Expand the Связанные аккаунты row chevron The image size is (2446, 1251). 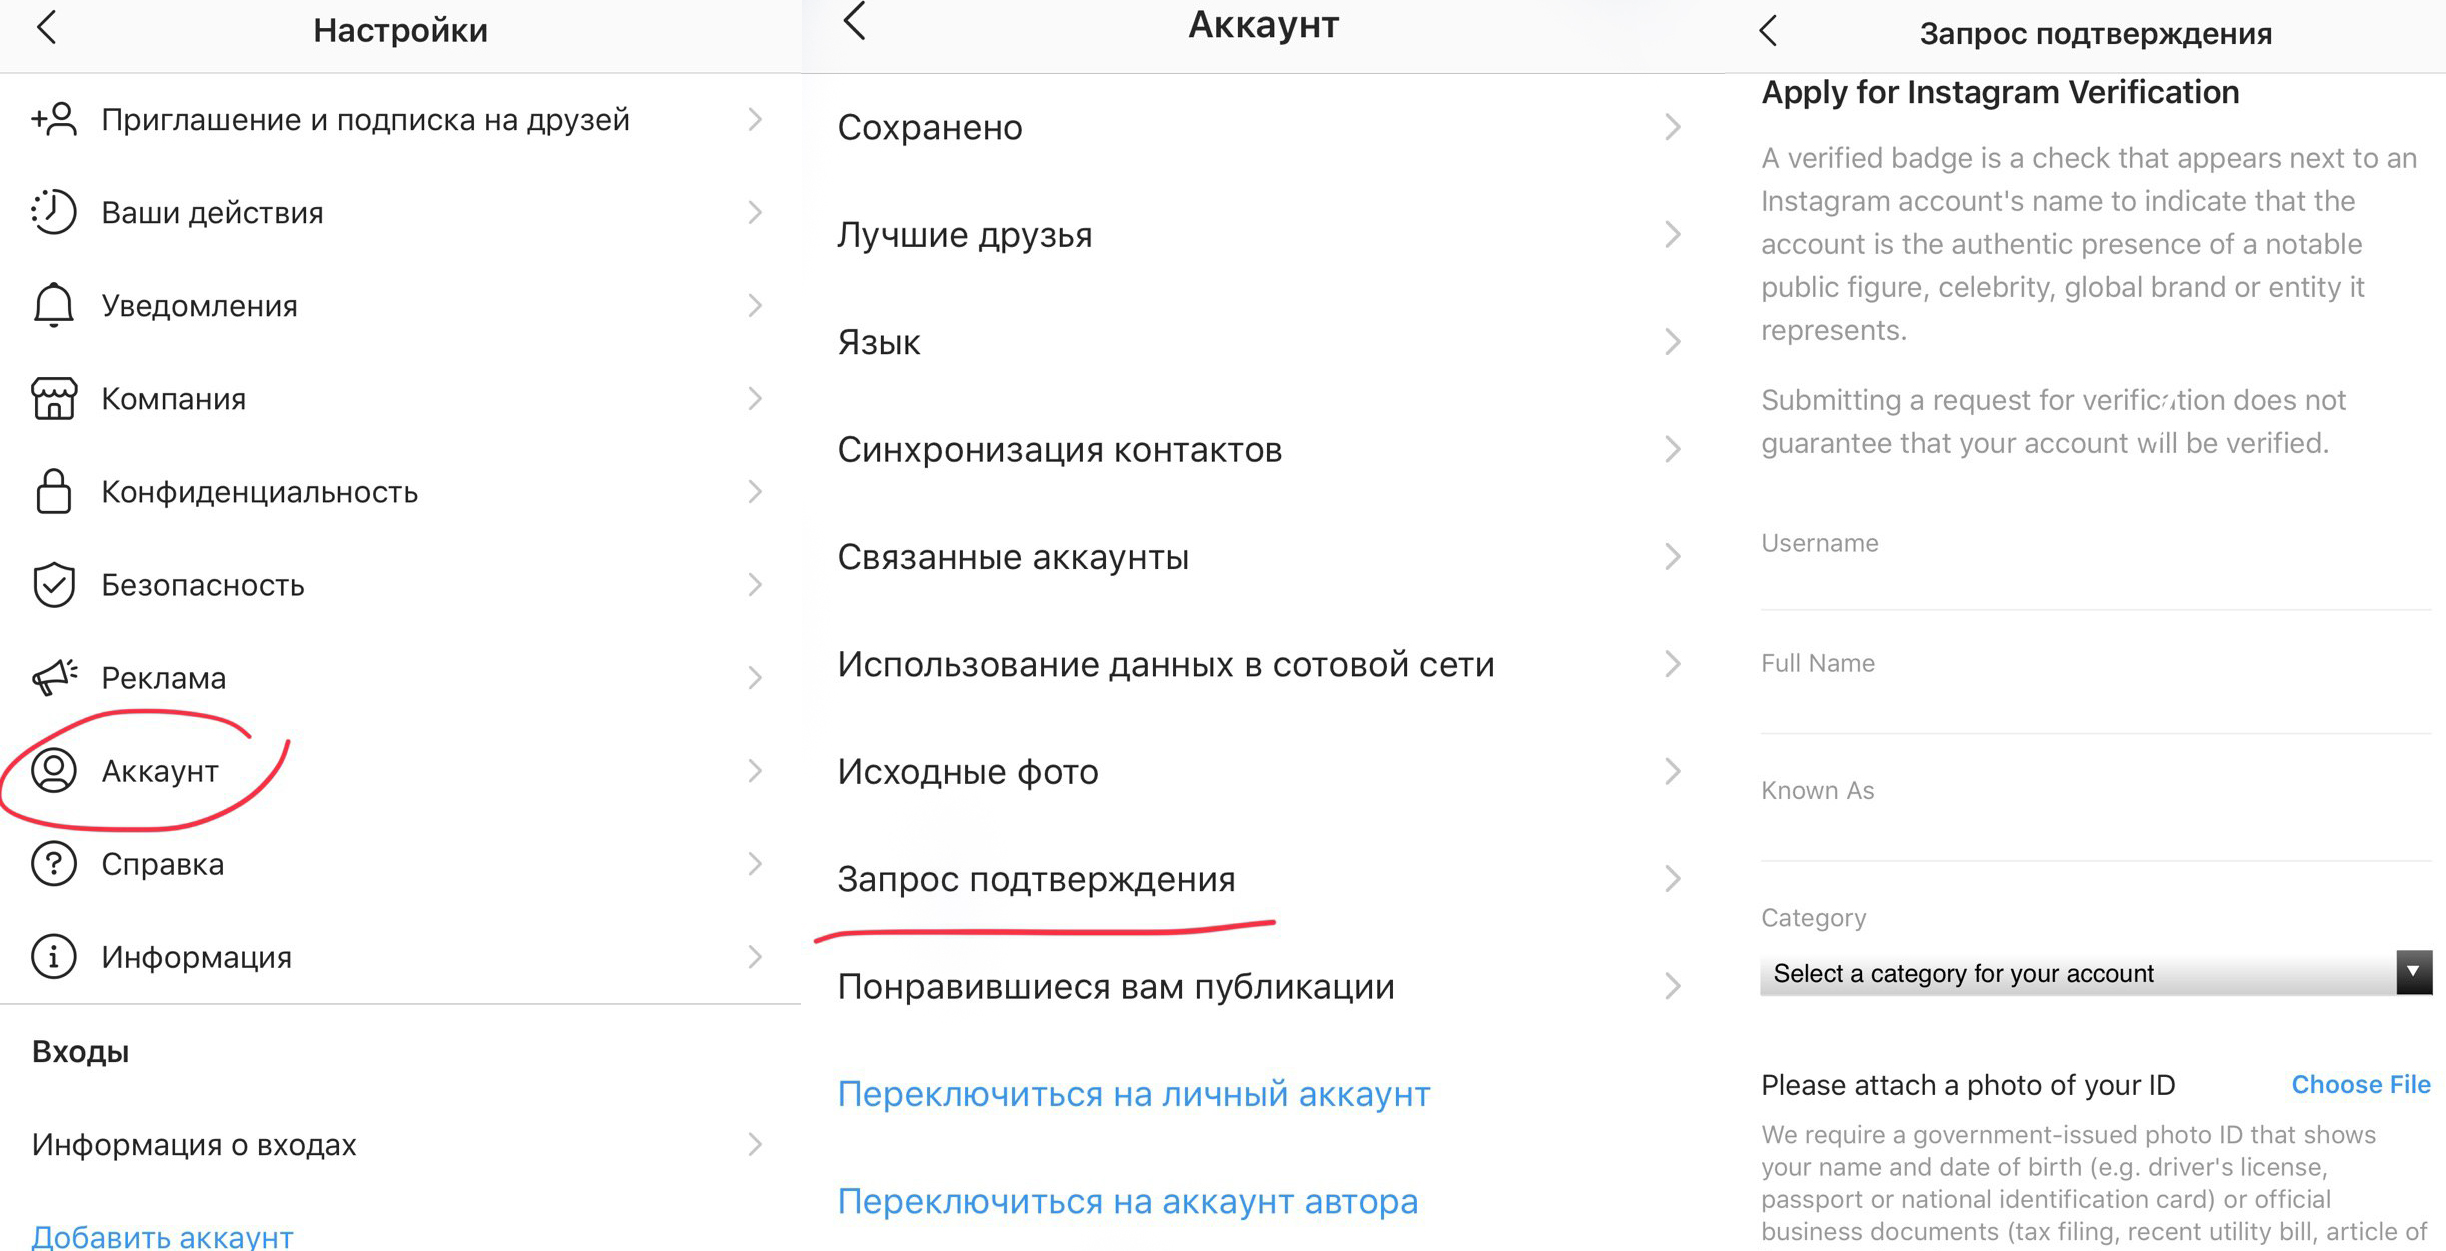click(x=1674, y=557)
